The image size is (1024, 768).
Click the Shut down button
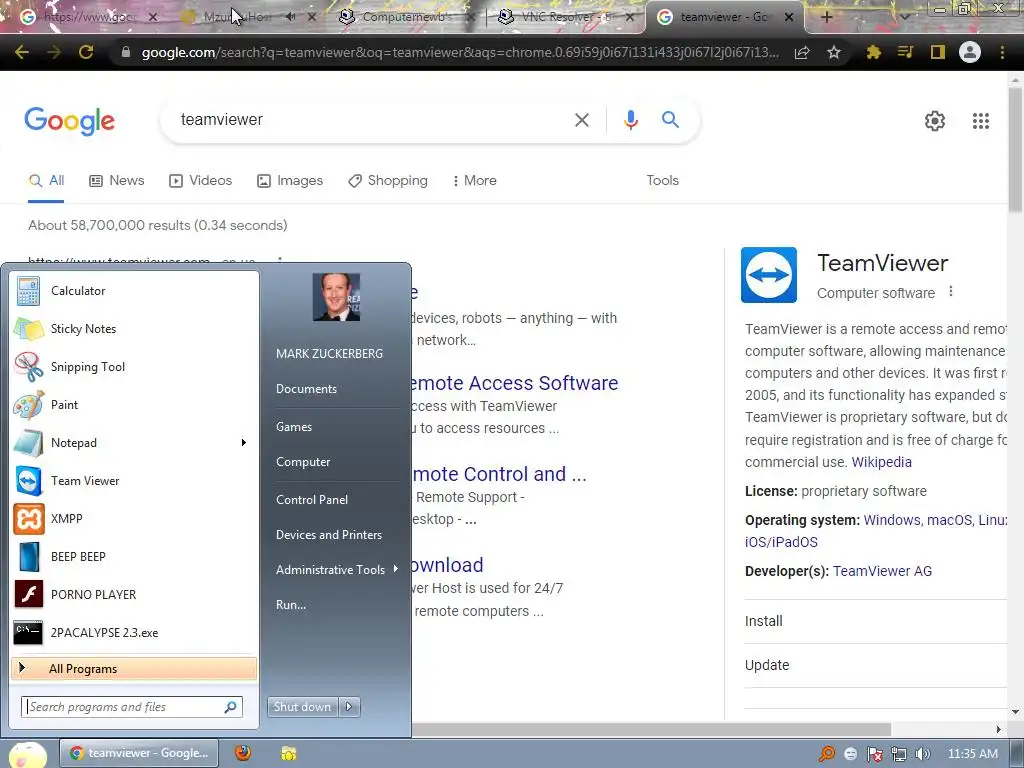[x=302, y=707]
